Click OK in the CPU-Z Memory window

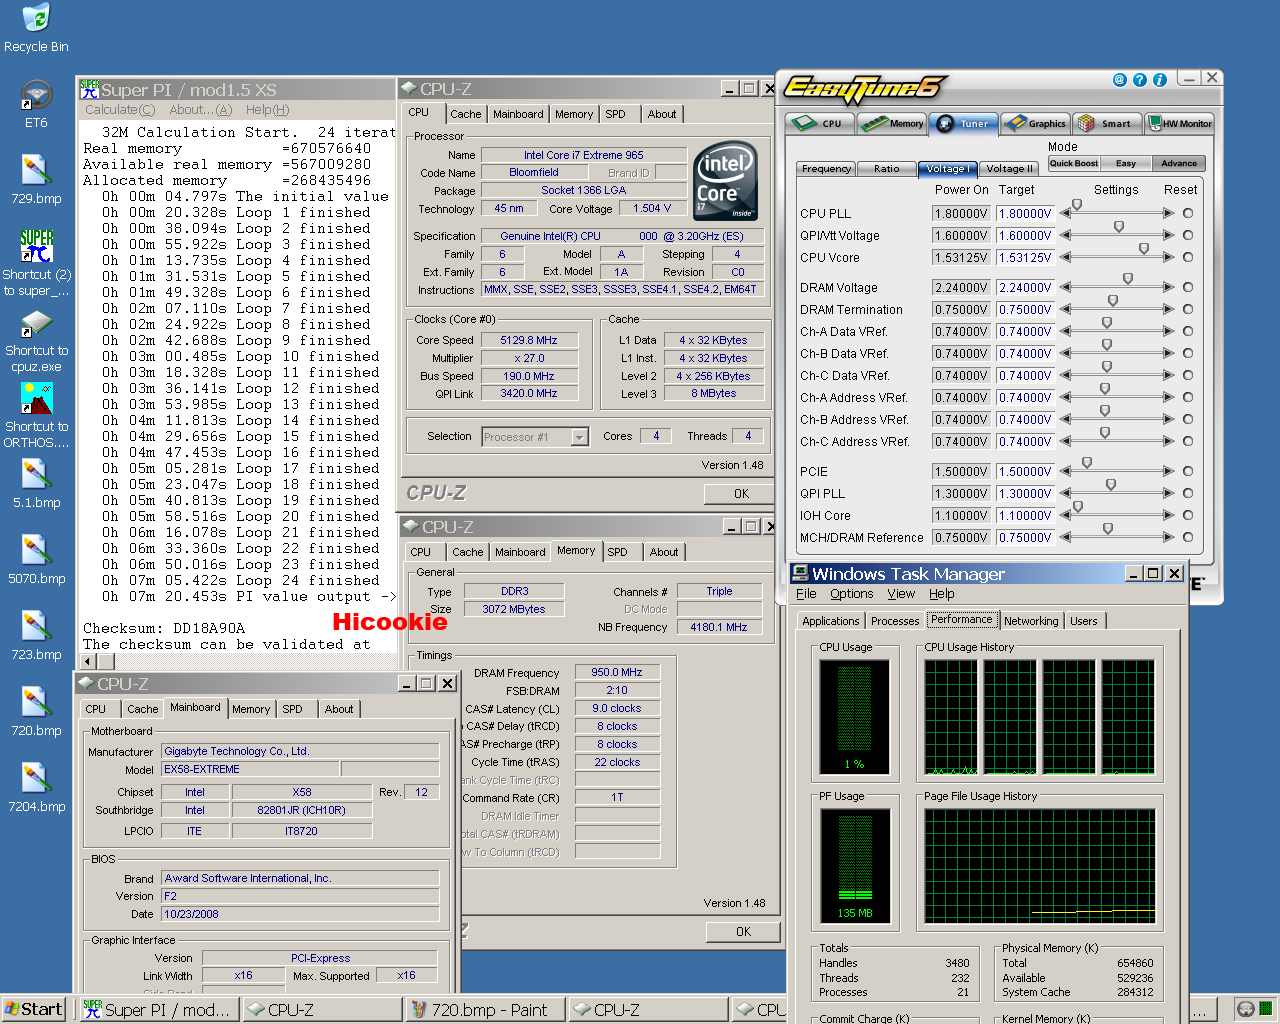click(x=743, y=932)
